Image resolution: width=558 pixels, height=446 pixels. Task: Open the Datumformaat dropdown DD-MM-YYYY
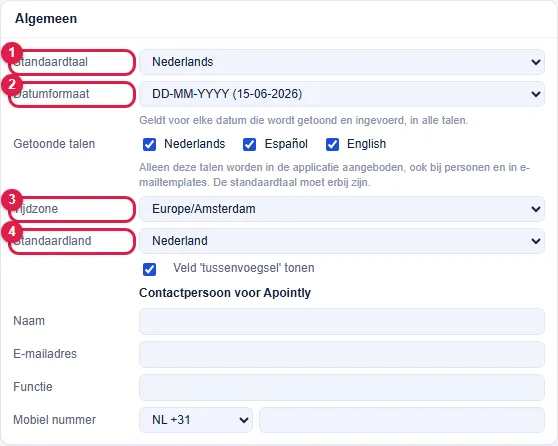(342, 94)
